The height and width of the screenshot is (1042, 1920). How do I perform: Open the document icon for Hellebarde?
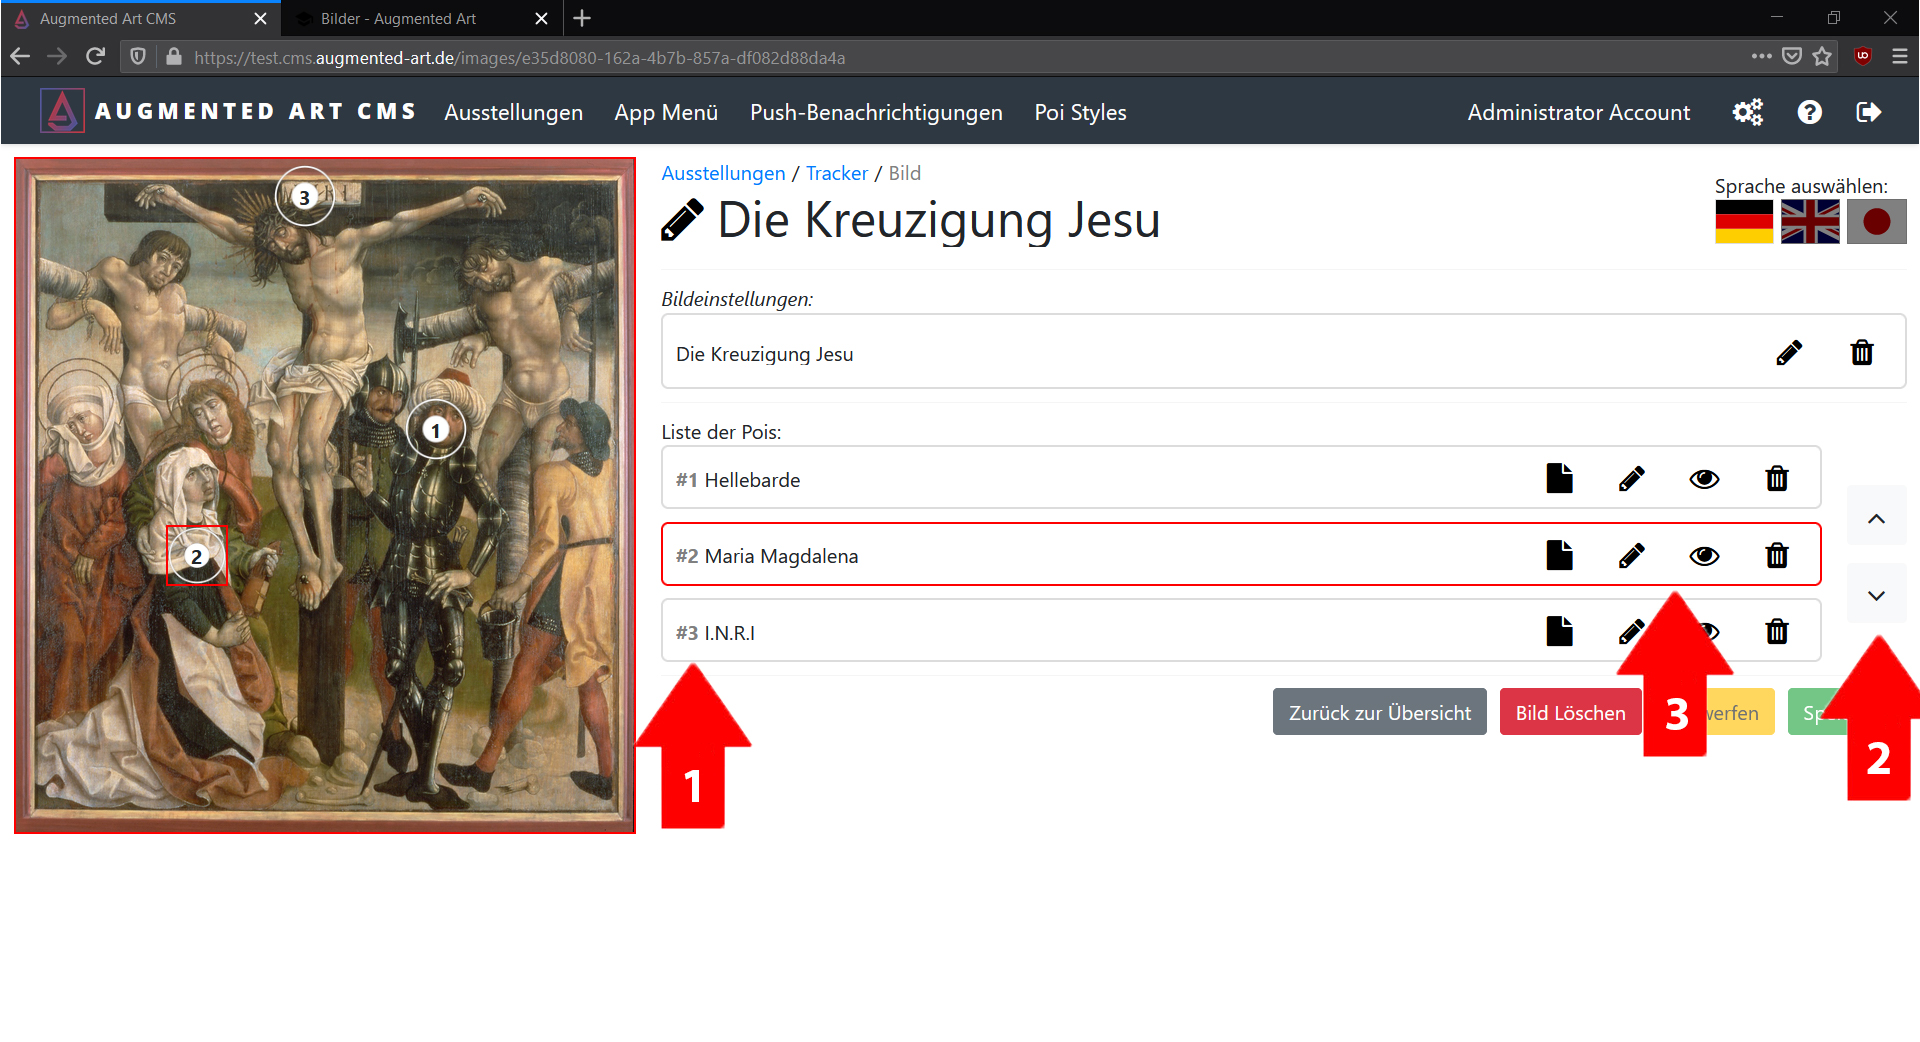click(x=1559, y=479)
